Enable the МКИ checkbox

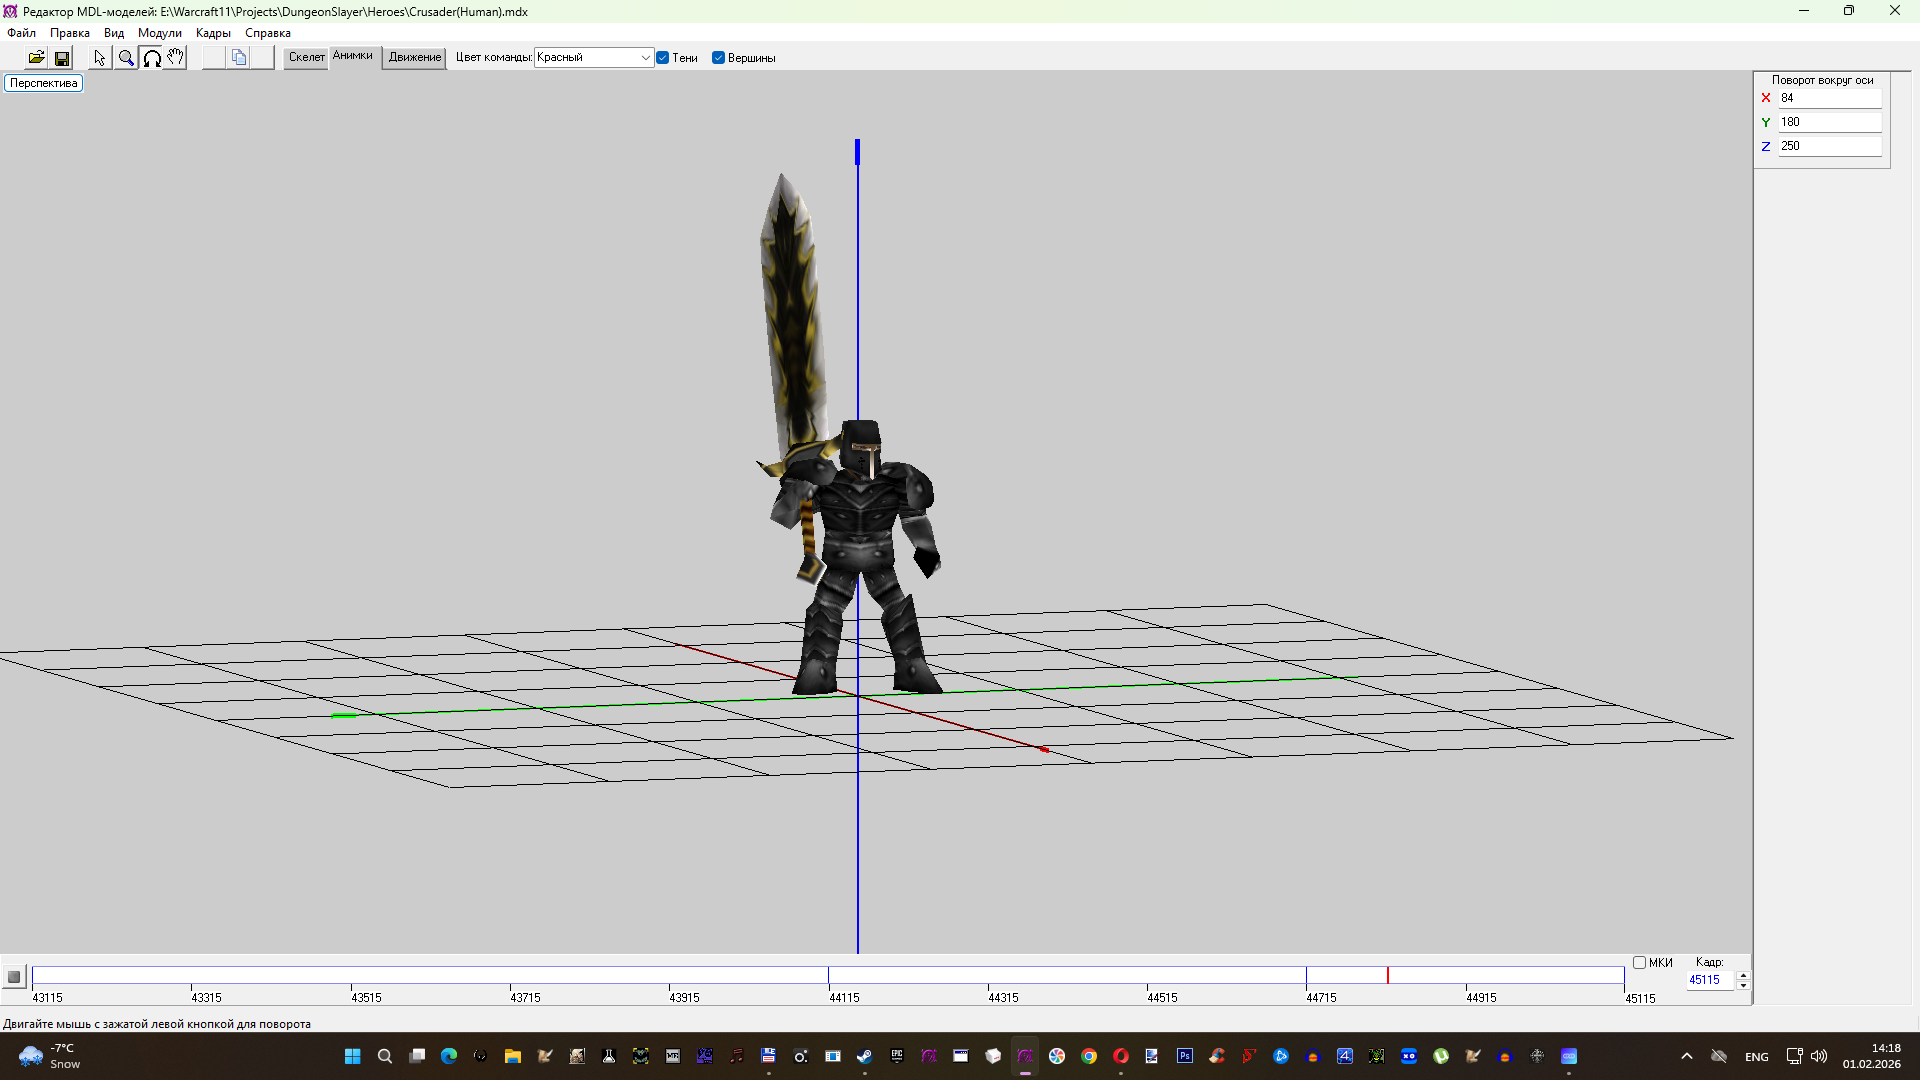[x=1639, y=963]
